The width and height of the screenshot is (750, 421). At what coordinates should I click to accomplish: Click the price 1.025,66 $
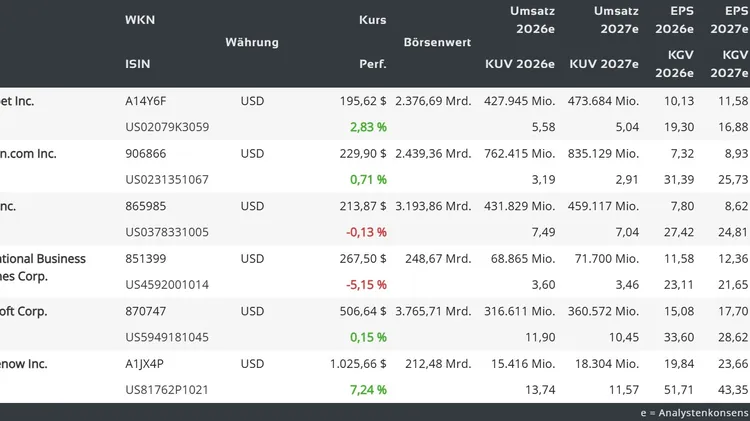point(358,365)
